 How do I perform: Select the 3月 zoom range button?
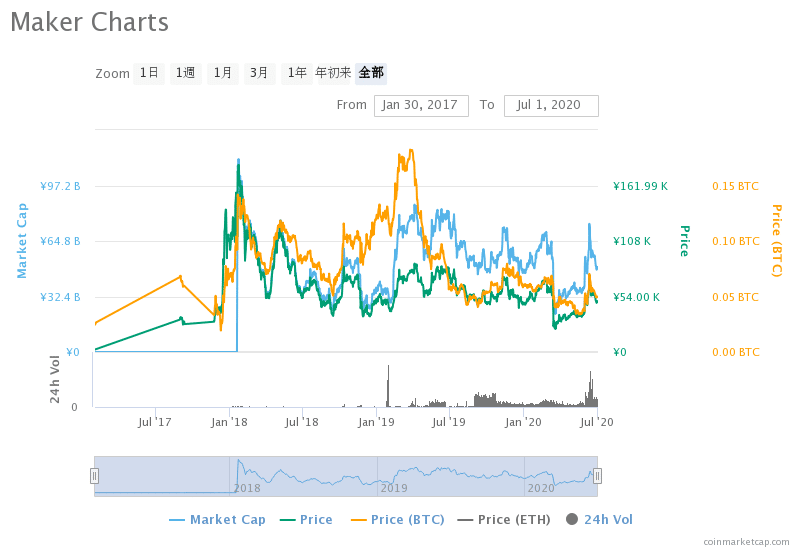[260, 73]
